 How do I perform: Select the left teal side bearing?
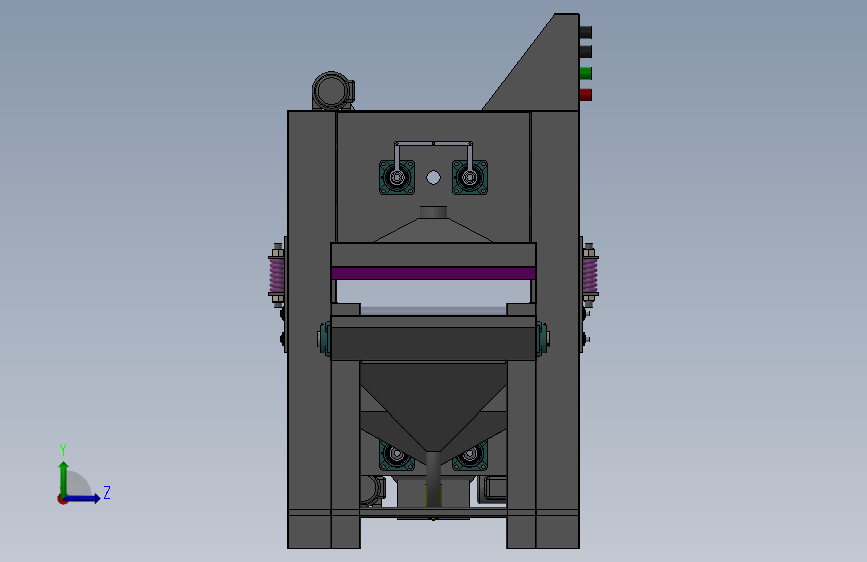click(x=325, y=338)
